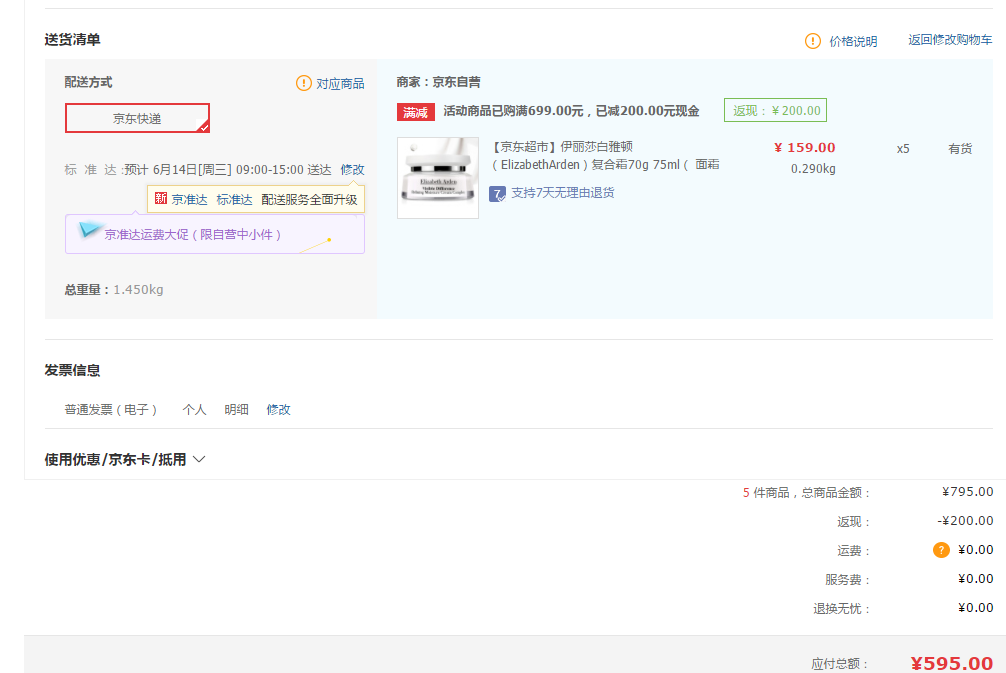Image resolution: width=1006 pixels, height=673 pixels.
Task: Click the red 满减 promotion tag
Action: point(416,112)
